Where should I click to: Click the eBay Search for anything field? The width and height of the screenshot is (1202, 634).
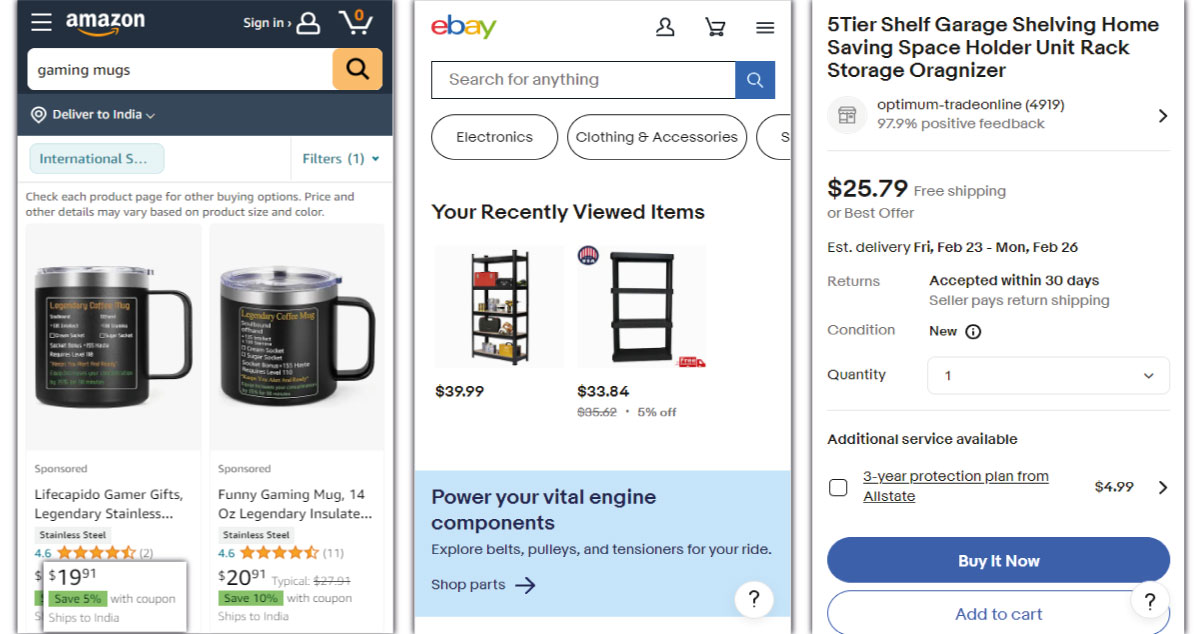coord(582,80)
